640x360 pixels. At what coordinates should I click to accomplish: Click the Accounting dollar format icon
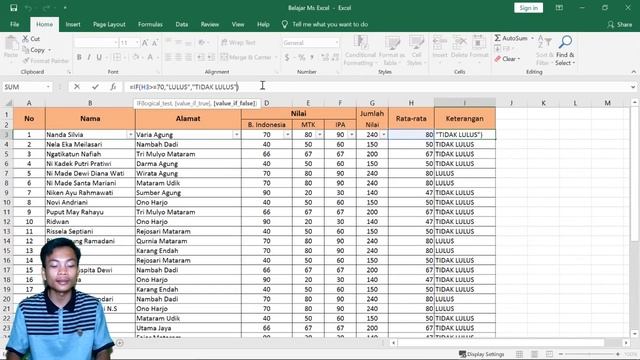tap(287, 58)
